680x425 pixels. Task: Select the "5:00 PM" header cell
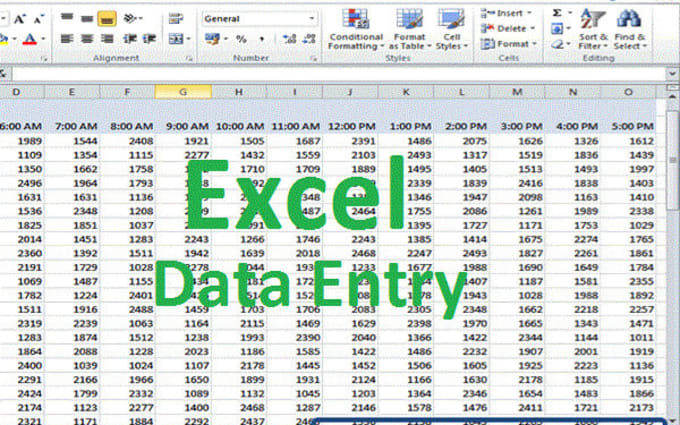click(x=628, y=126)
